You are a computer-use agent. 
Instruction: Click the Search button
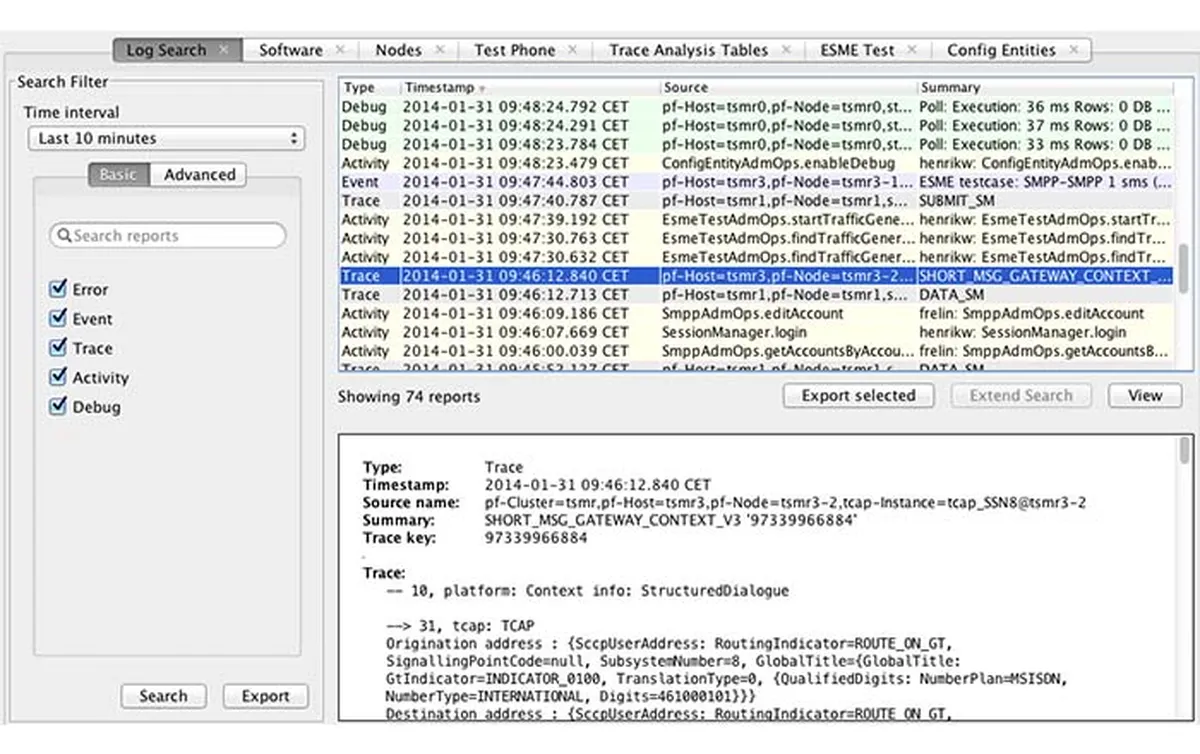163,696
